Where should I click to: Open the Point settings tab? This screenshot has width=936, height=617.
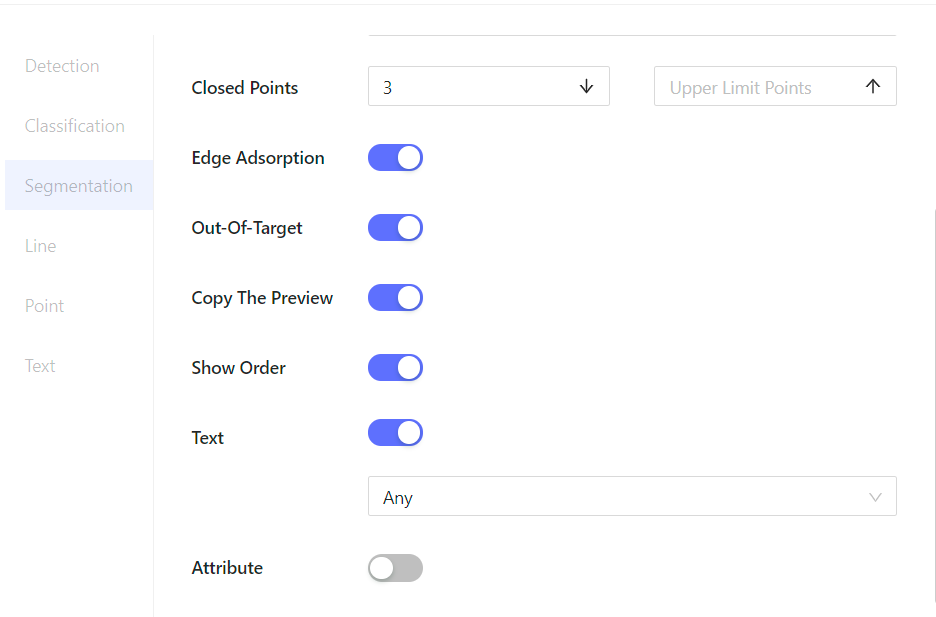[x=44, y=305]
